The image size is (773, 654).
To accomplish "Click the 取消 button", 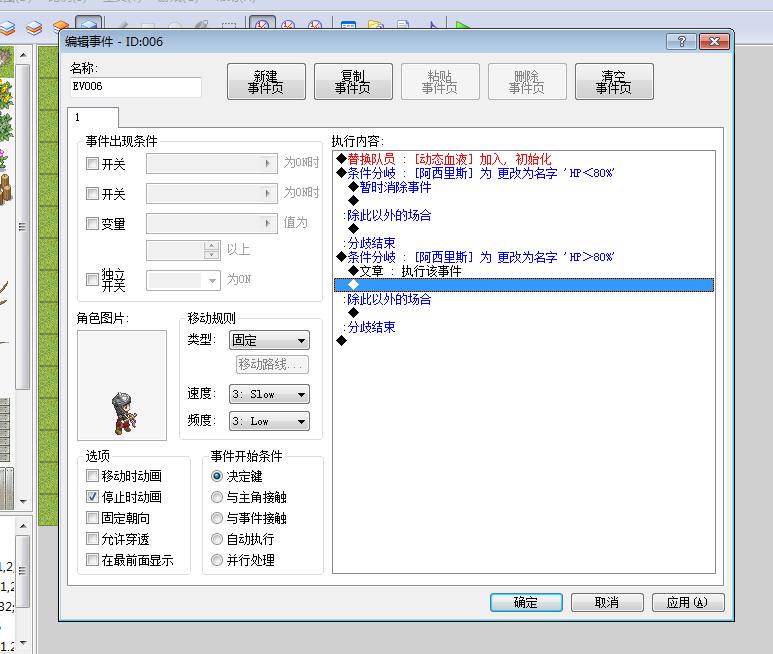I will pyautogui.click(x=607, y=602).
